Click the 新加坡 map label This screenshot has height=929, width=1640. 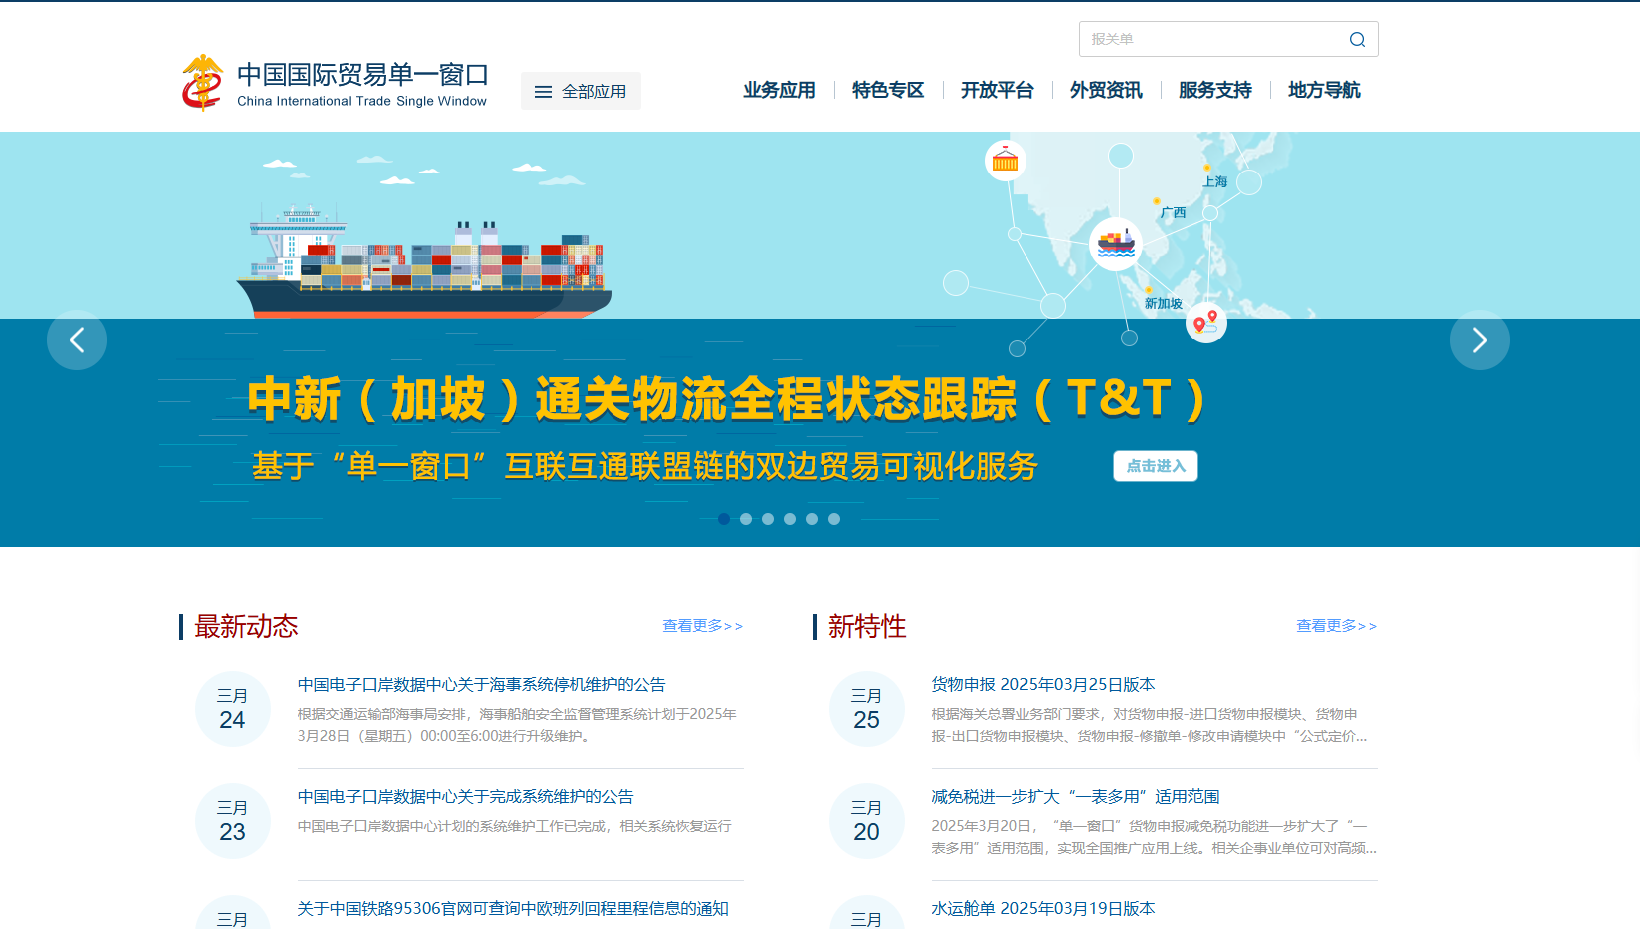click(1164, 303)
